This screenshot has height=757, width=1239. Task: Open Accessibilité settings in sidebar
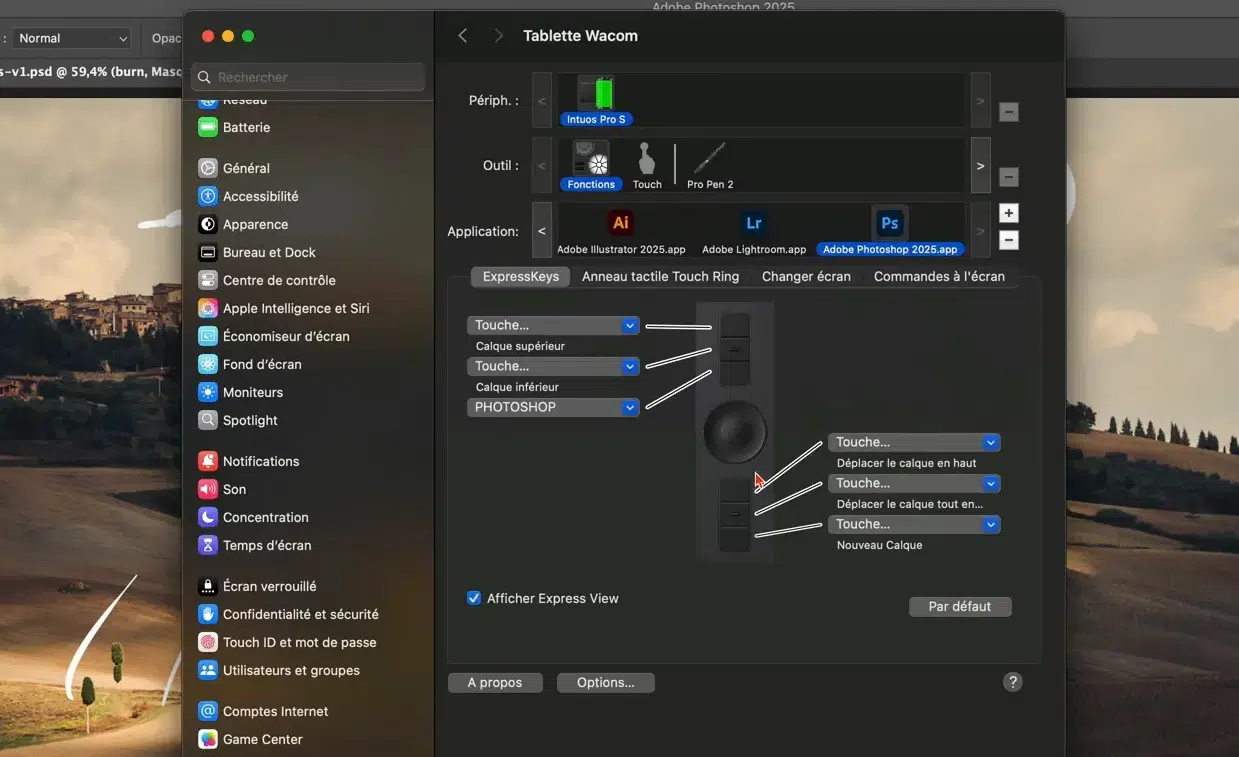[248, 196]
